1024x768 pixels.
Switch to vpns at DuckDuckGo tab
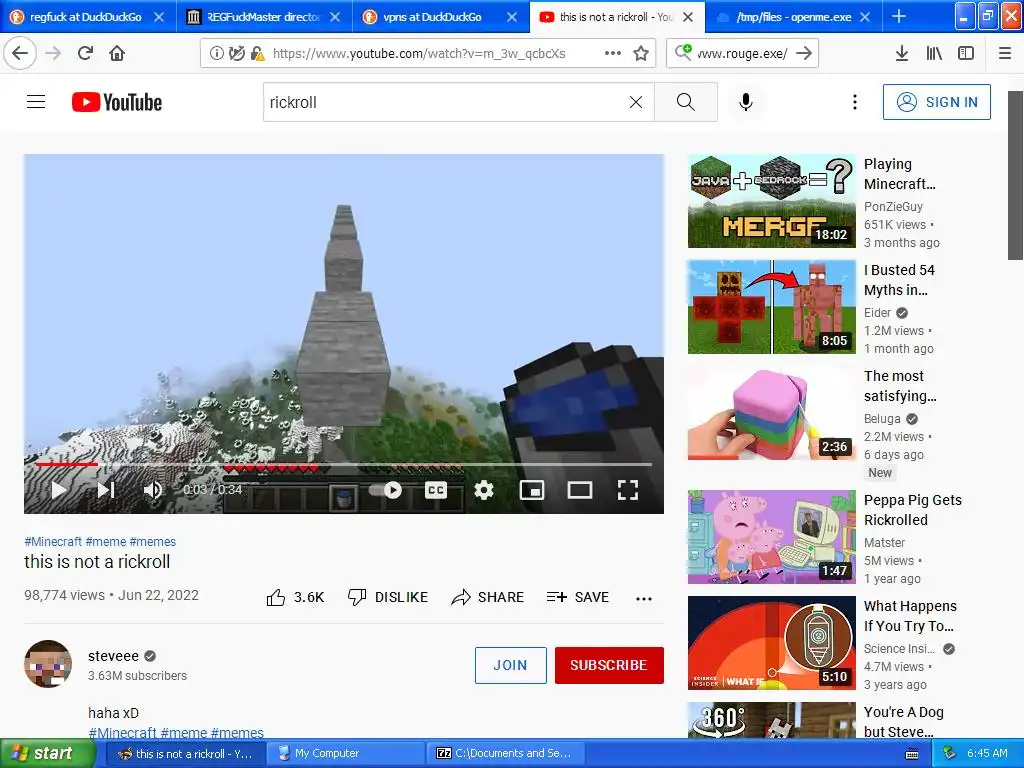pos(431,17)
